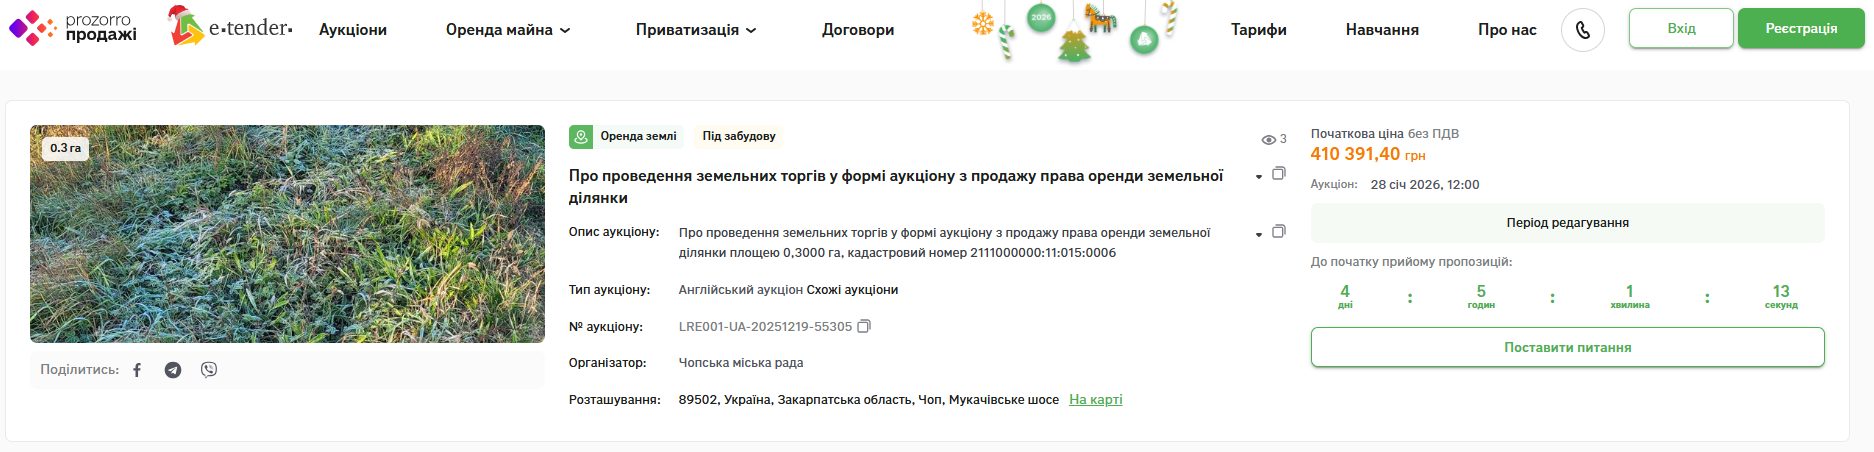Open the Договори menu item
1874x452 pixels.
[858, 30]
